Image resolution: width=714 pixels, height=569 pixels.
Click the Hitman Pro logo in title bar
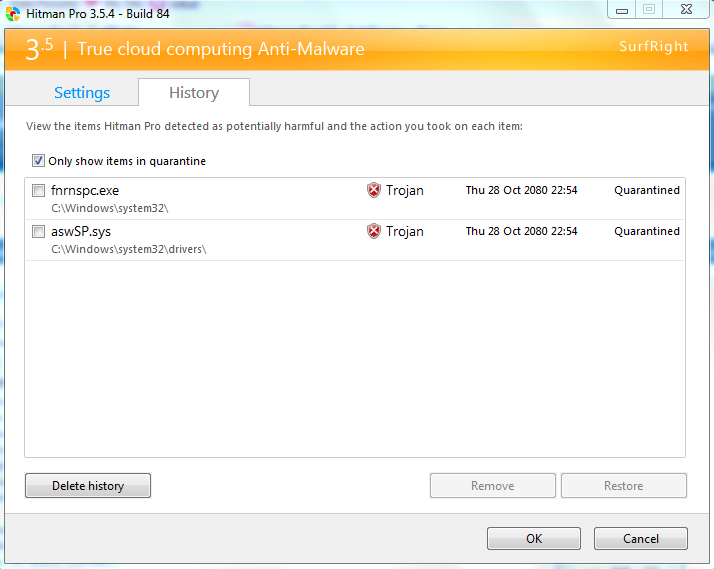coord(13,14)
